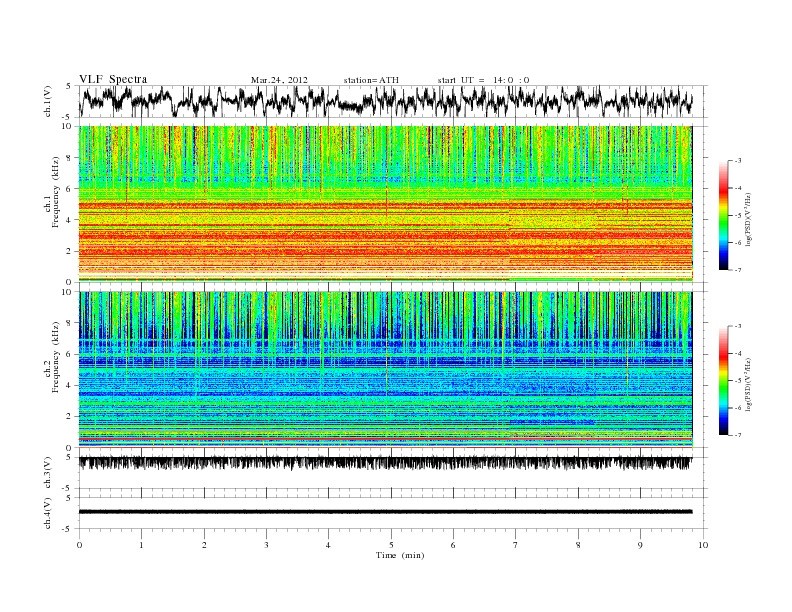Click the 2 kHz tick on ch.2 spectrogram

[70, 416]
